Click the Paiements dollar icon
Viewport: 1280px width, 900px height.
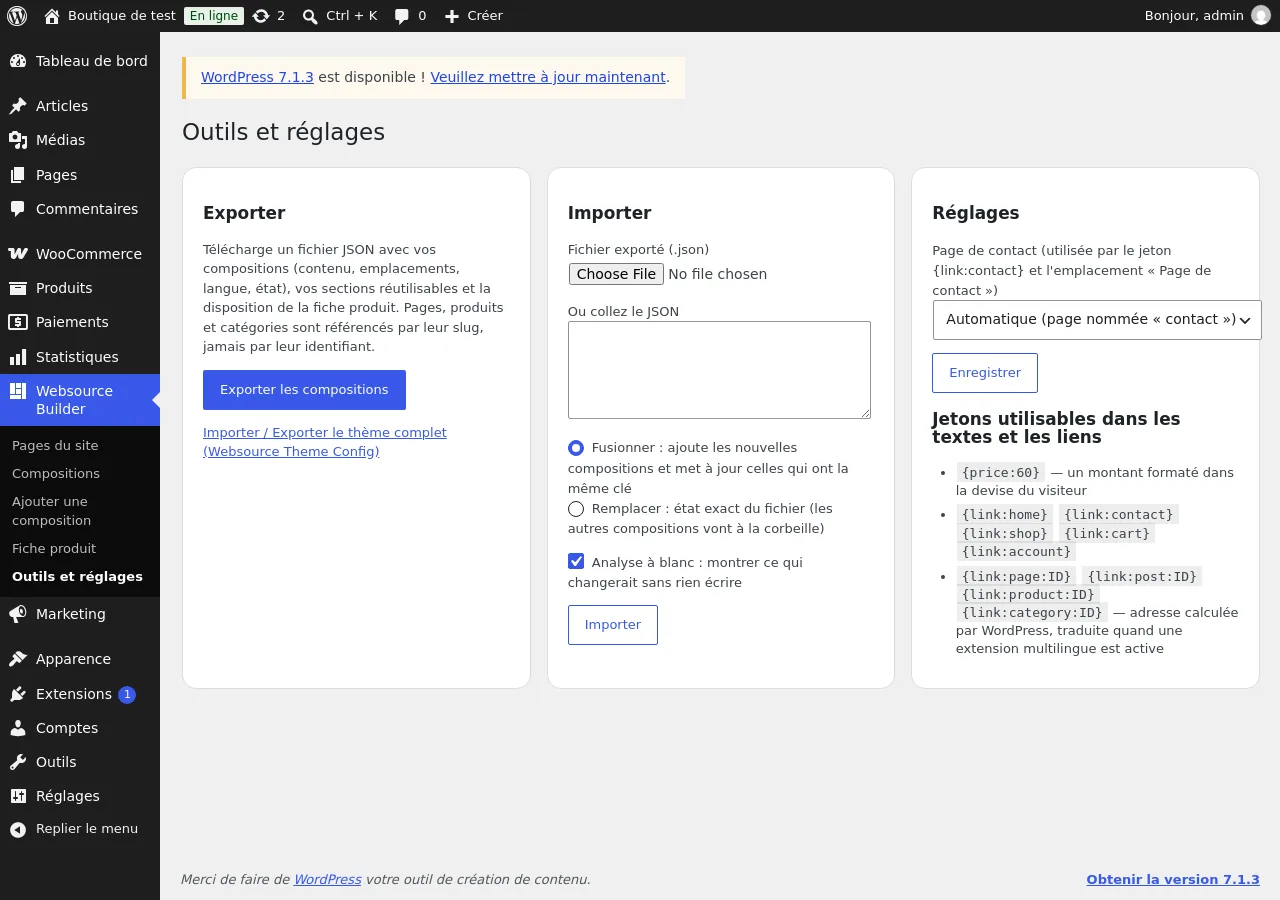click(18, 322)
